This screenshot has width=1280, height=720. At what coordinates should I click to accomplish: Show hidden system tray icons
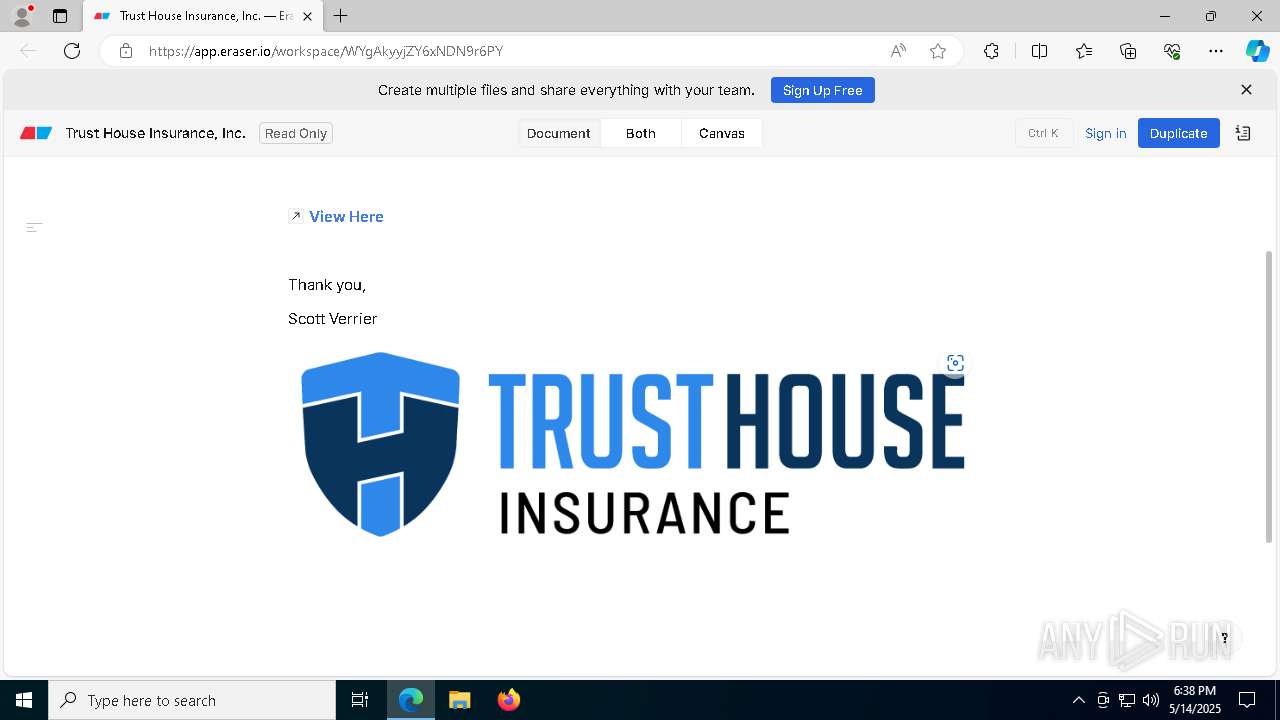coord(1078,700)
